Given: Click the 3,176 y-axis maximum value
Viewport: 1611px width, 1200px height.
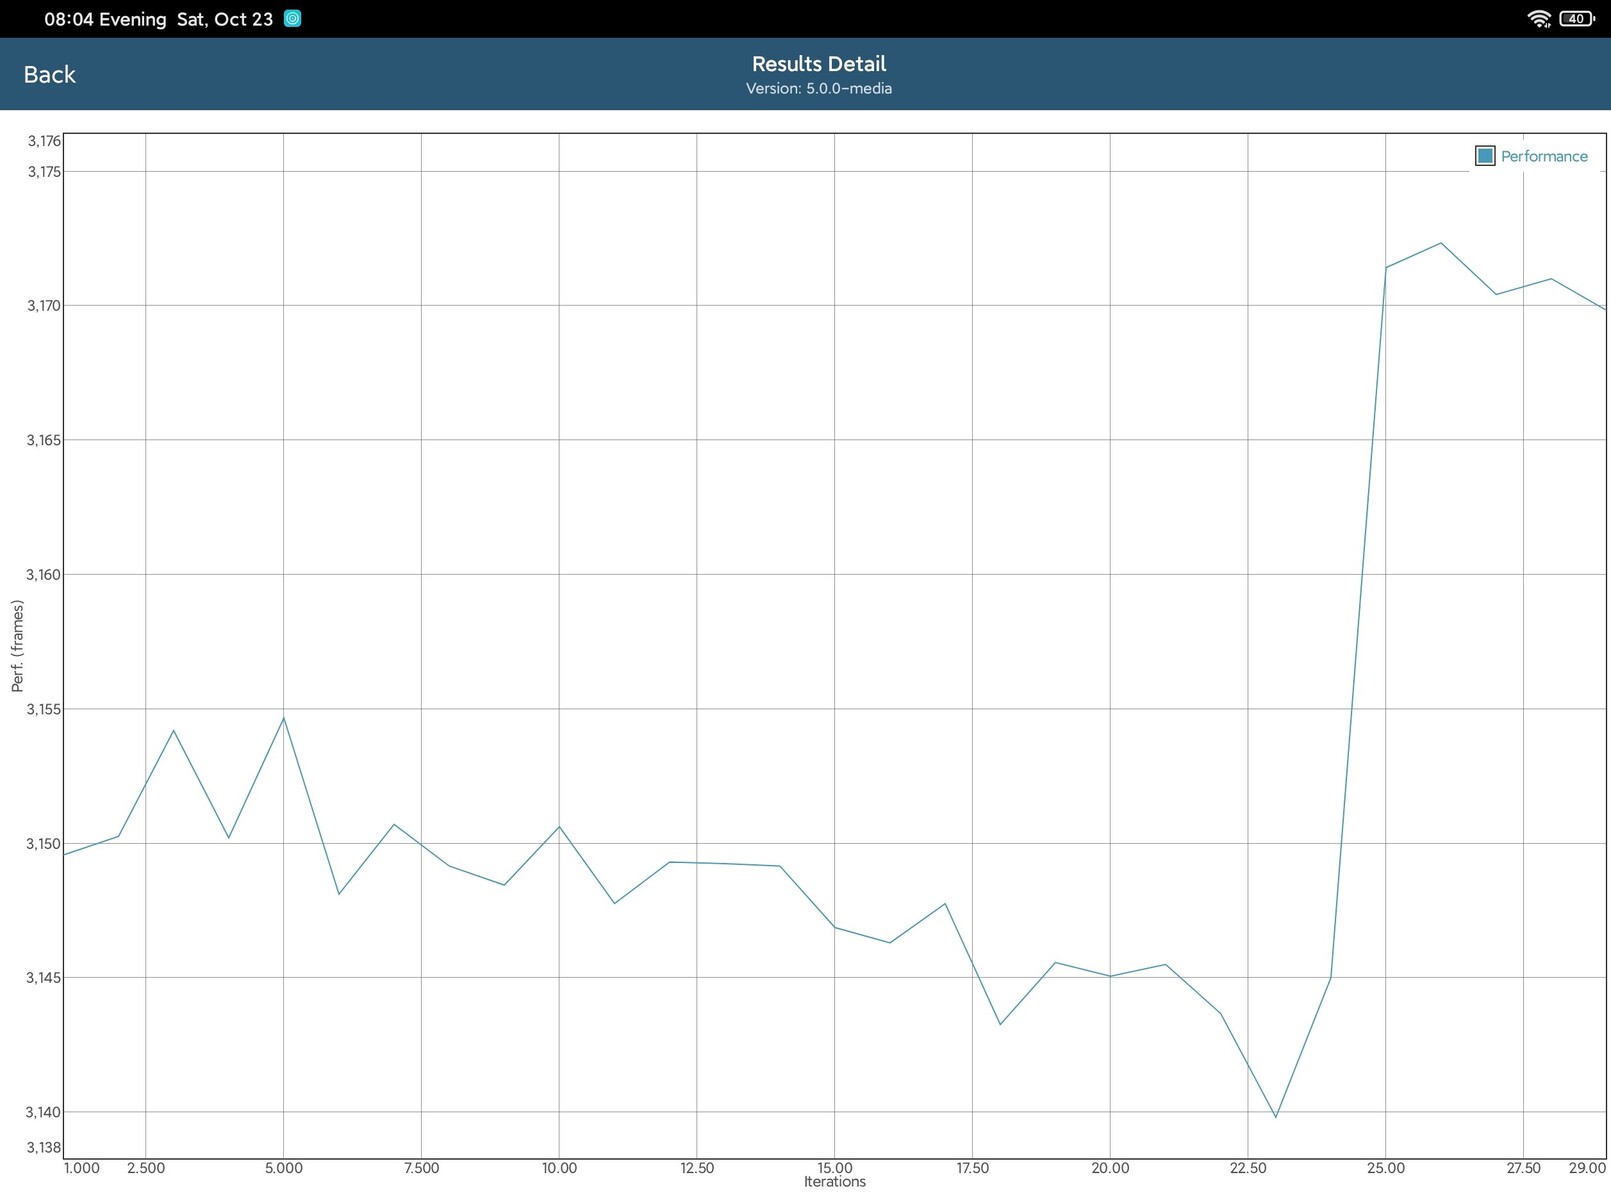Looking at the screenshot, I should point(44,141).
